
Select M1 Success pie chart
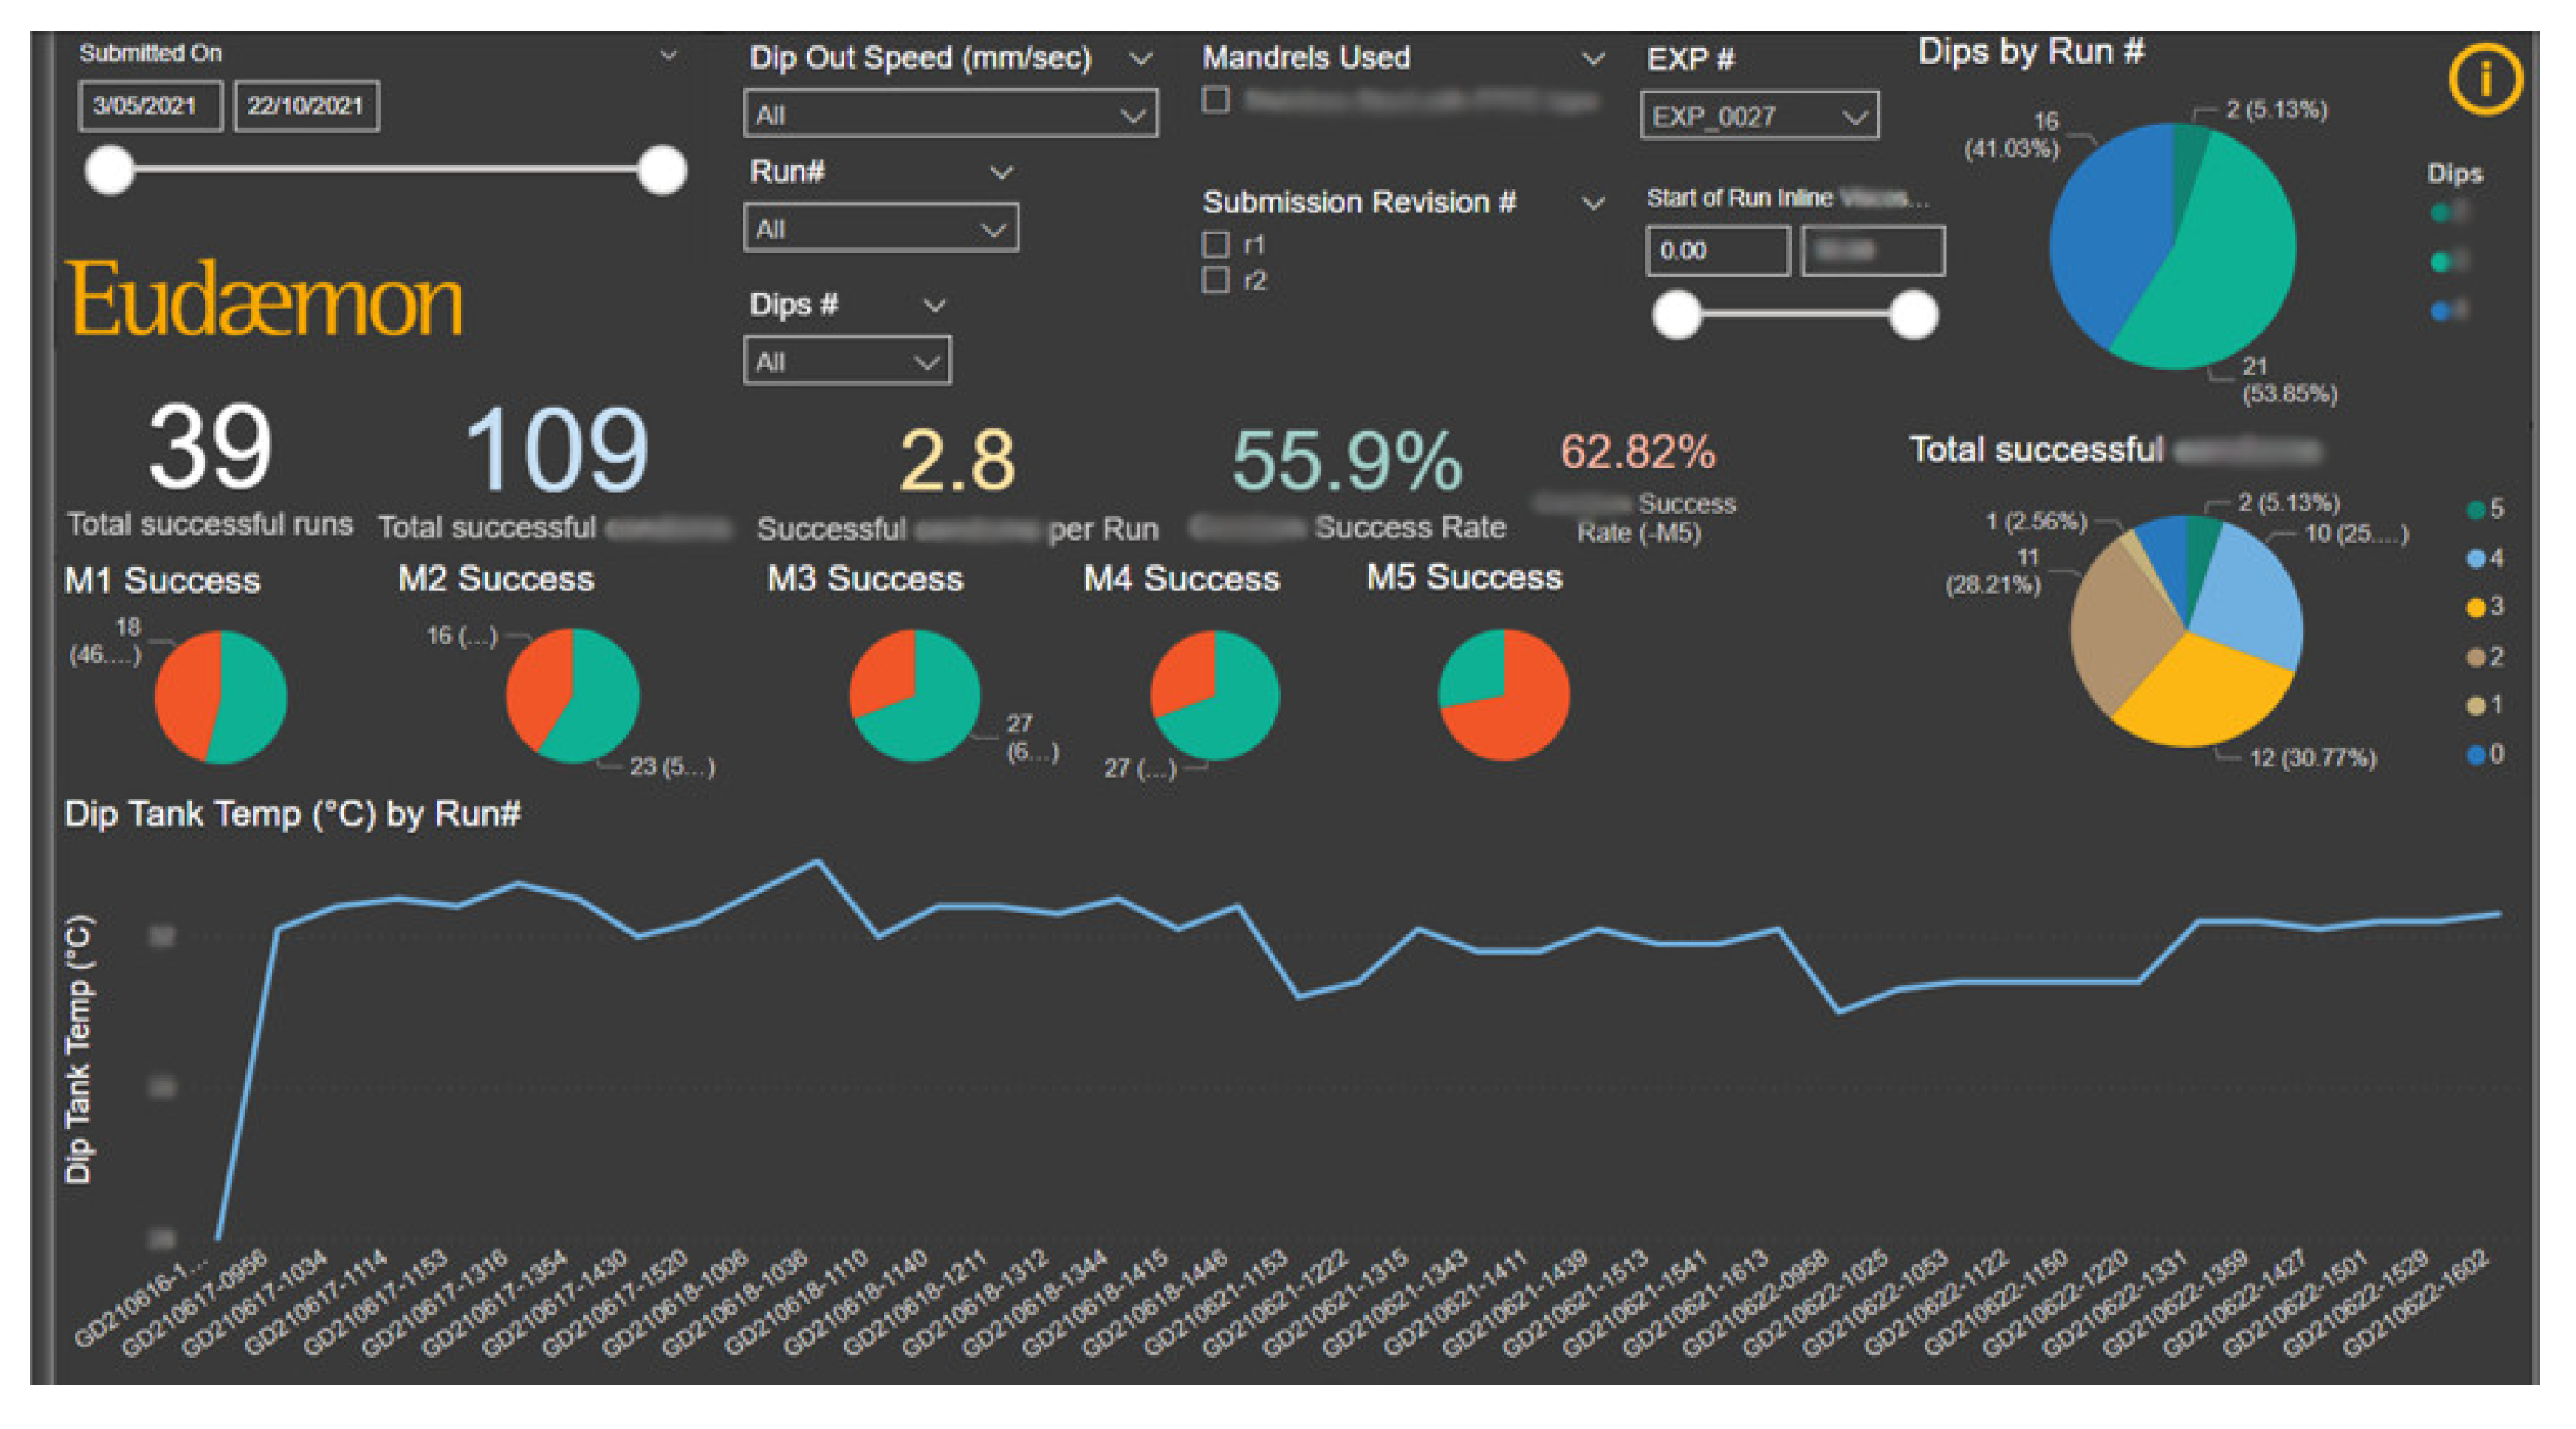[x=221, y=697]
